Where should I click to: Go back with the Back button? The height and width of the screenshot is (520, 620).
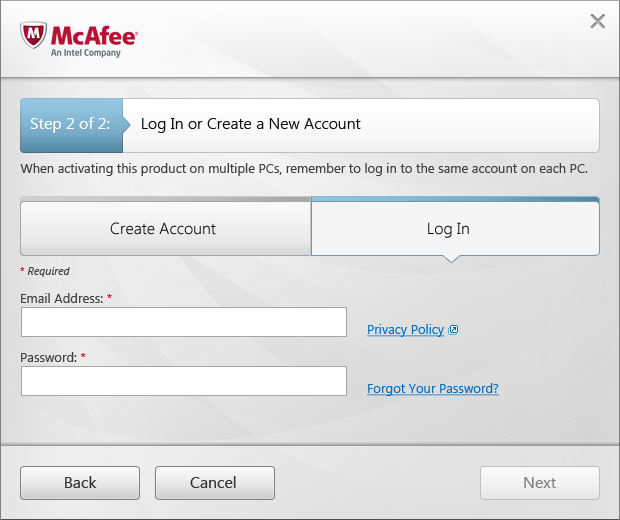pos(80,483)
